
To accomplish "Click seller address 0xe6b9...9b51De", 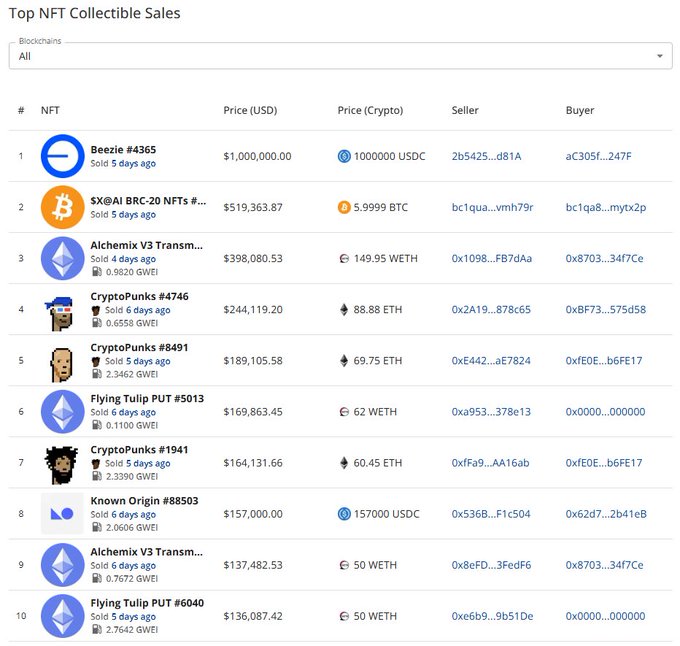I will (x=492, y=616).
